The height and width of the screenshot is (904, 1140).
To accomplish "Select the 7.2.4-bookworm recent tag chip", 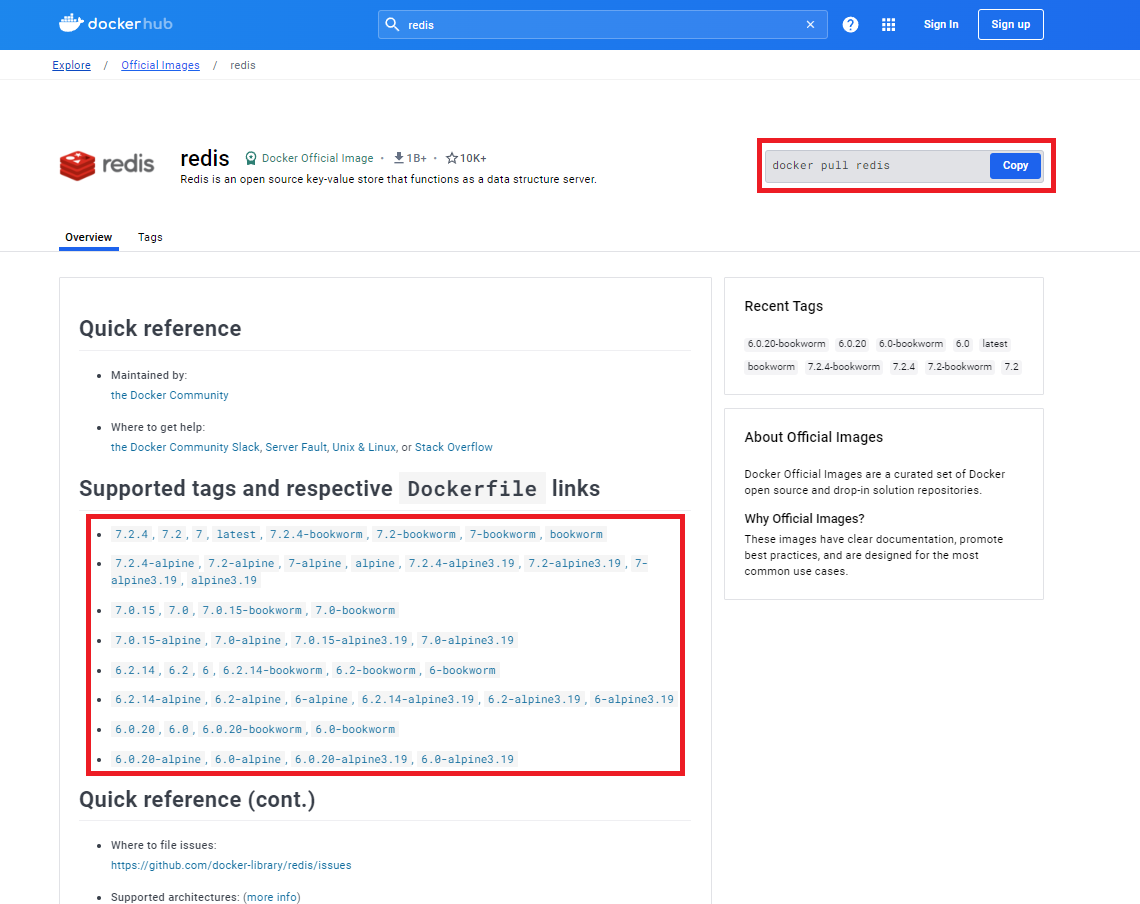I will pyautogui.click(x=843, y=367).
